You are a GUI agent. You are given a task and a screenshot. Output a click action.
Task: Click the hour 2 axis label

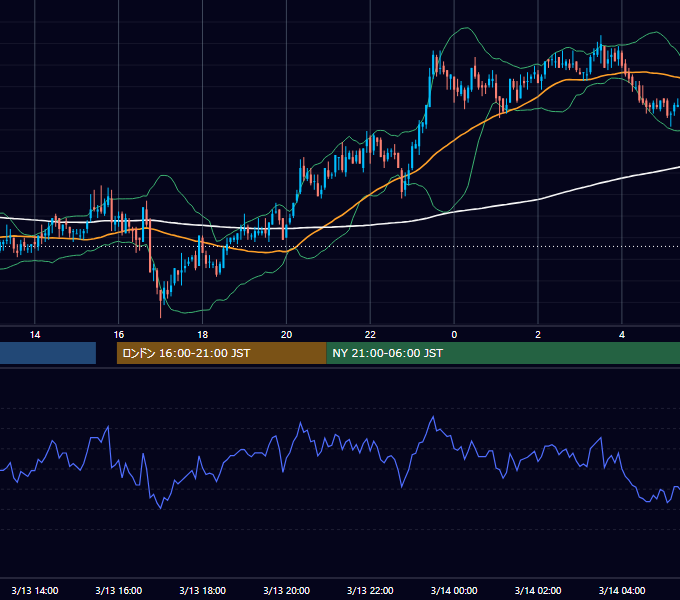538,335
